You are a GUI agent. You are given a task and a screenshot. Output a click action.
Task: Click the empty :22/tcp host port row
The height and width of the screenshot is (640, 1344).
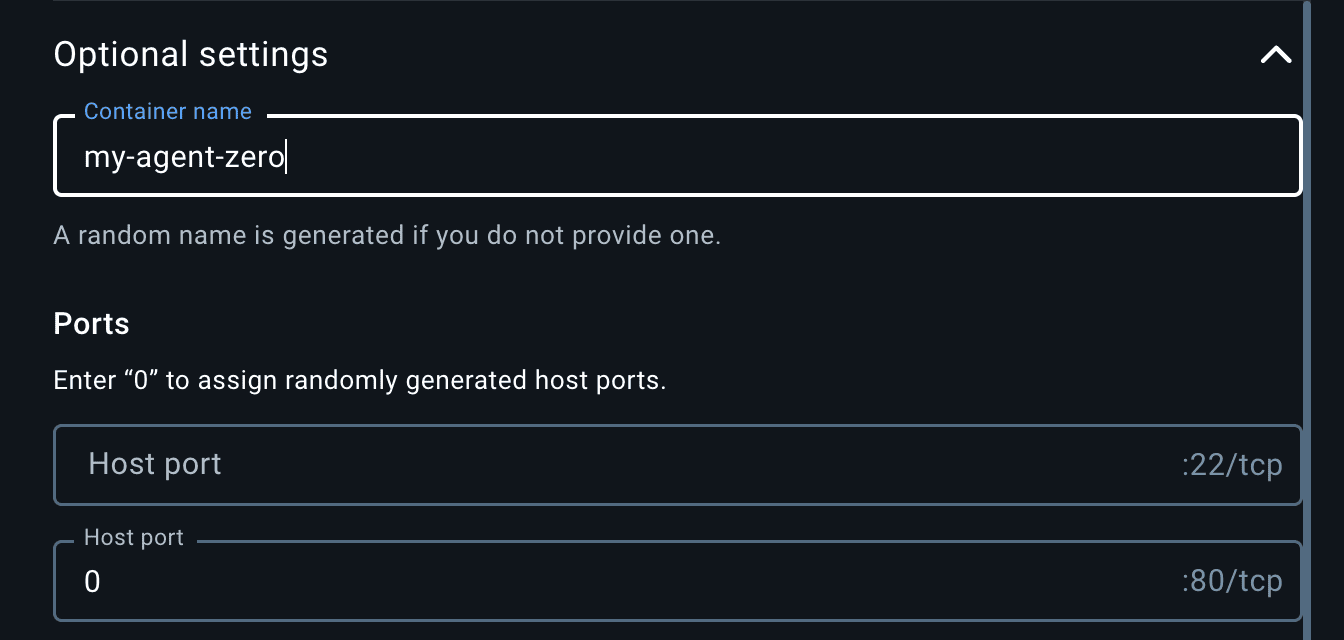click(x=600, y=464)
